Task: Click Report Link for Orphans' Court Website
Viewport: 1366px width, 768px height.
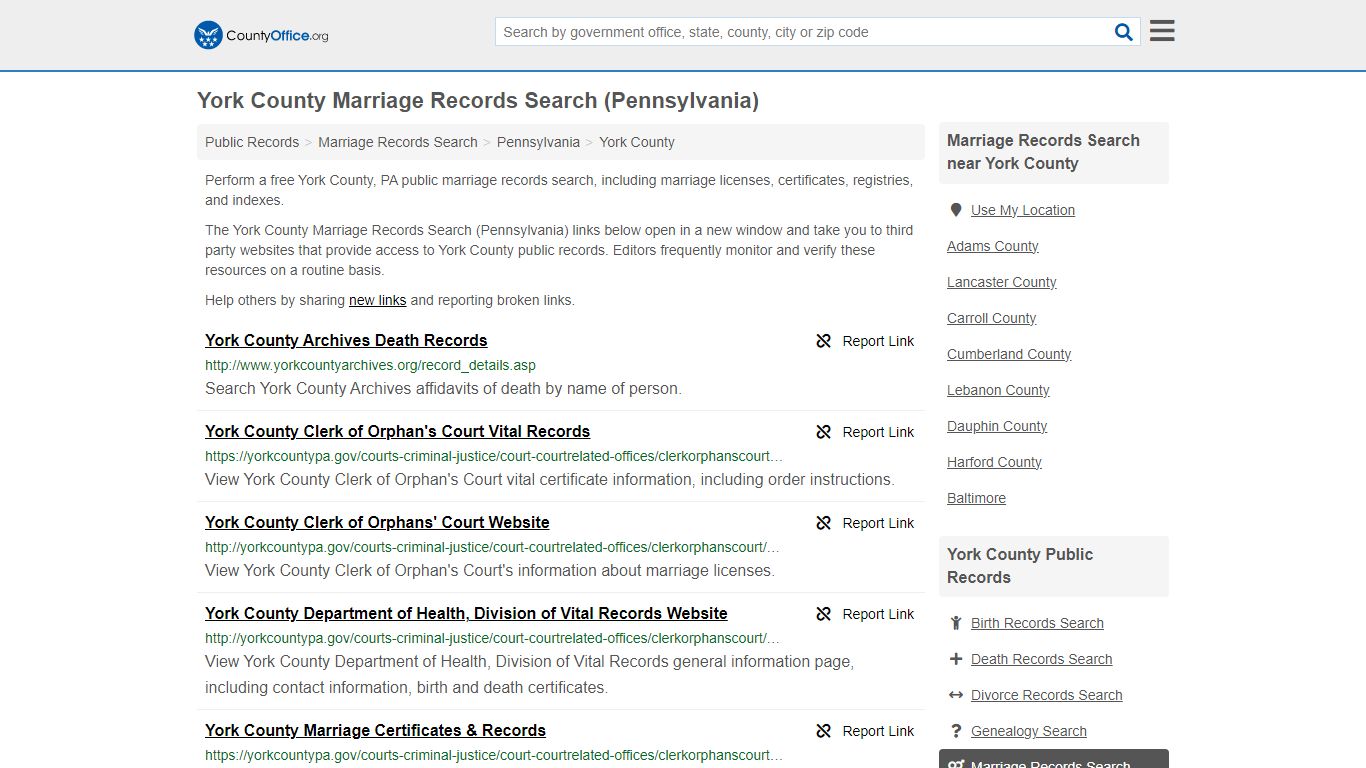Action: (x=878, y=523)
